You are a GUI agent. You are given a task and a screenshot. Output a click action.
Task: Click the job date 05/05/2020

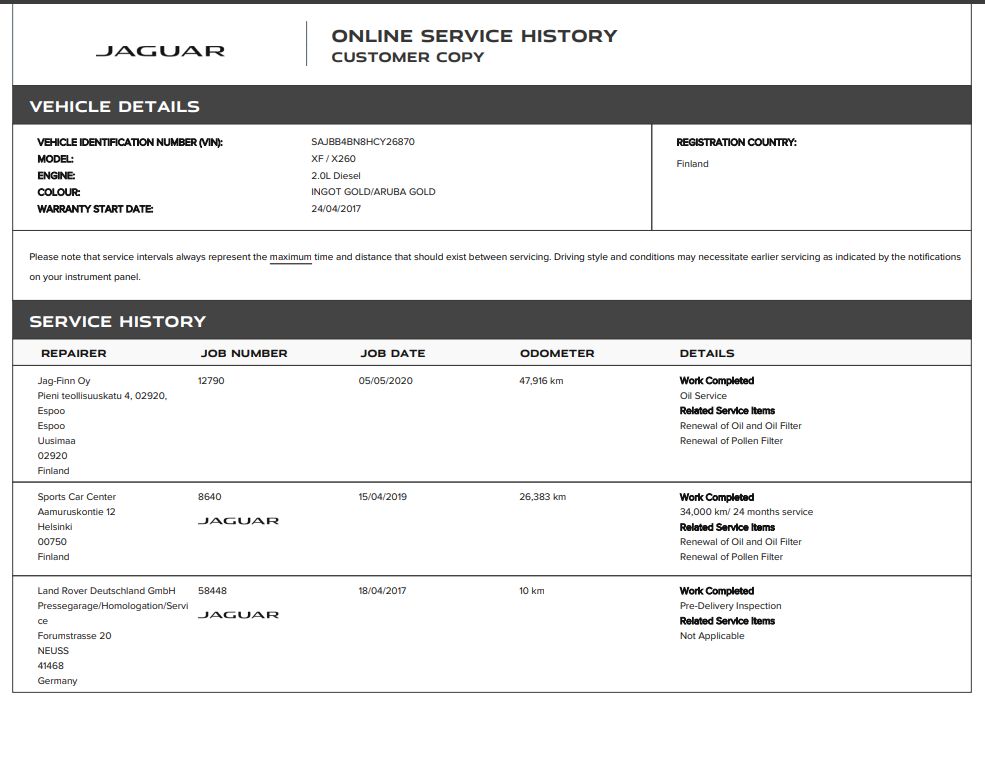pos(385,381)
